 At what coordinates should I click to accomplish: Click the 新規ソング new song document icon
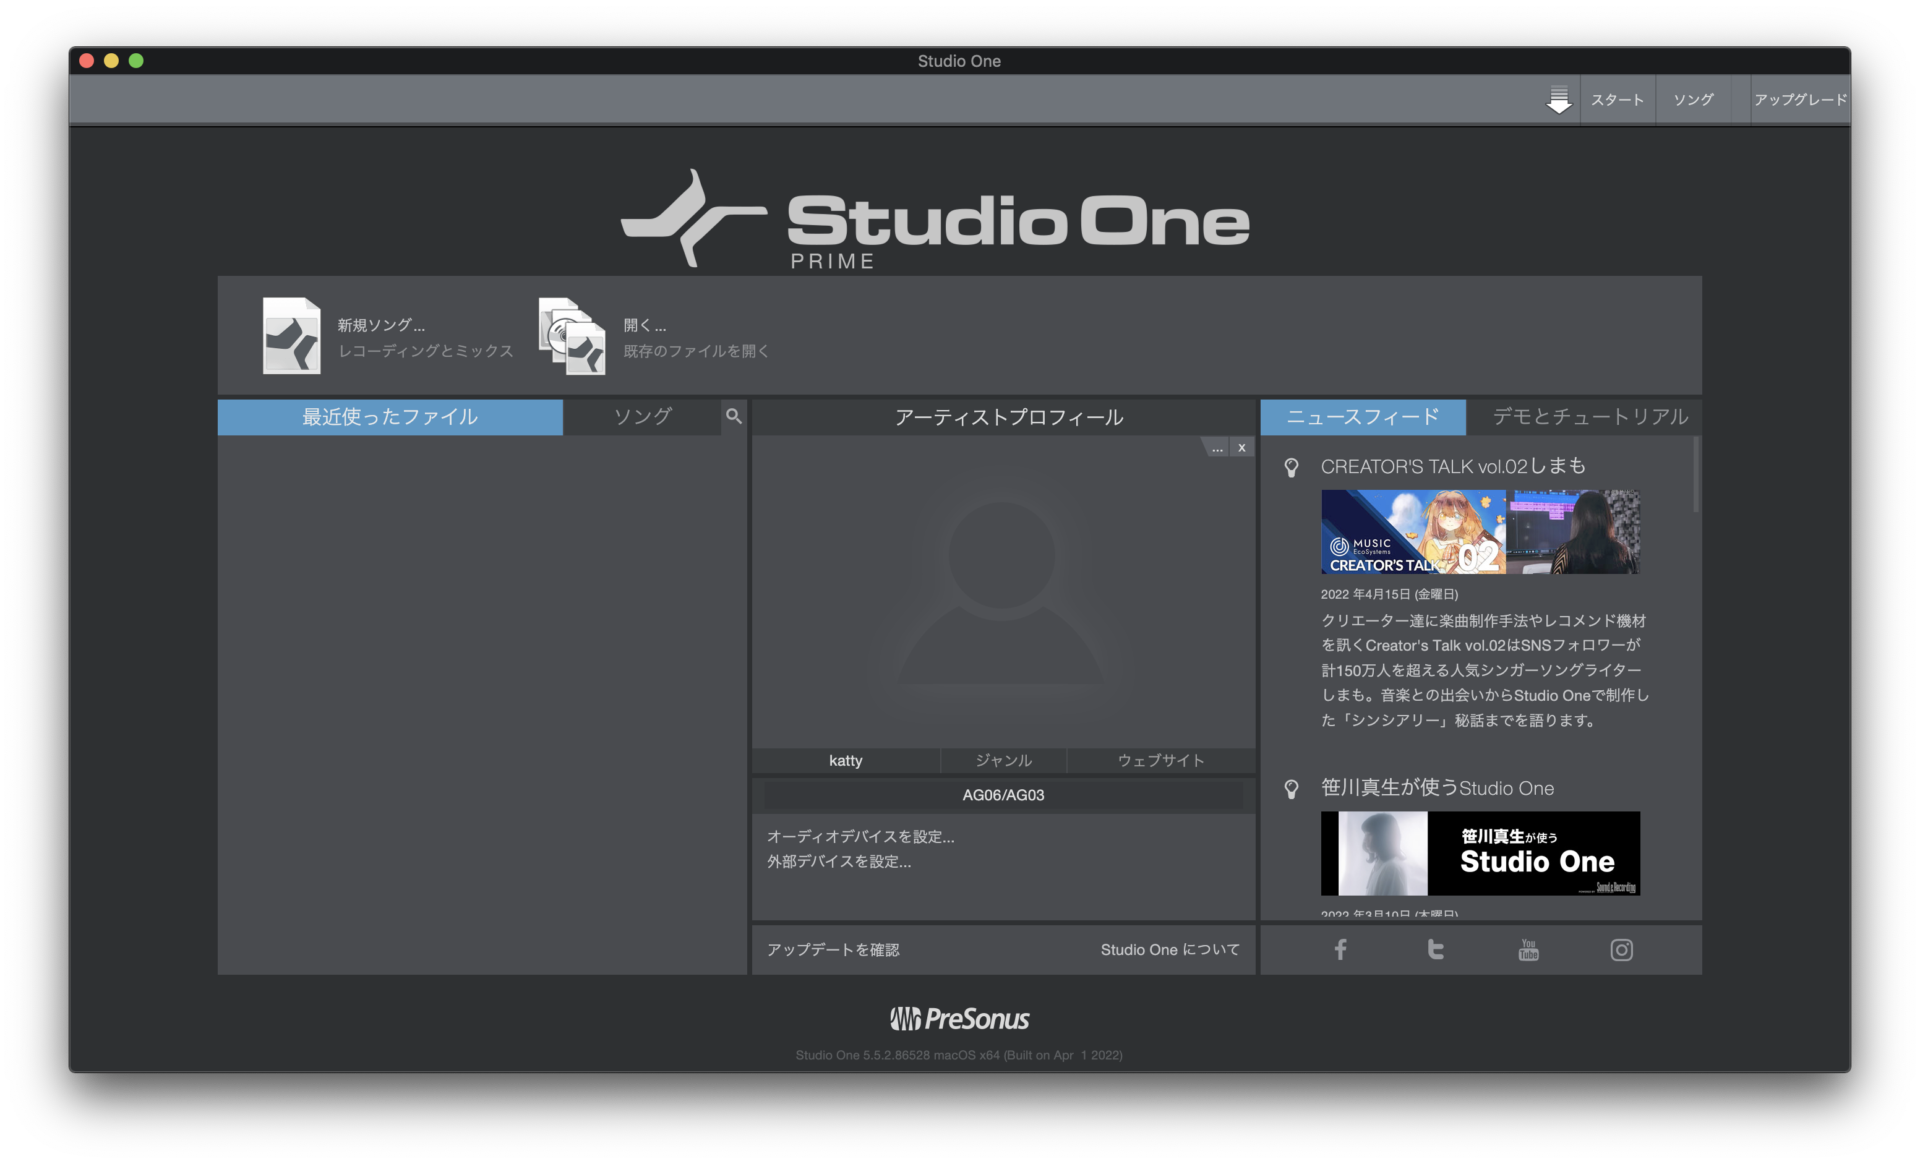click(x=291, y=336)
